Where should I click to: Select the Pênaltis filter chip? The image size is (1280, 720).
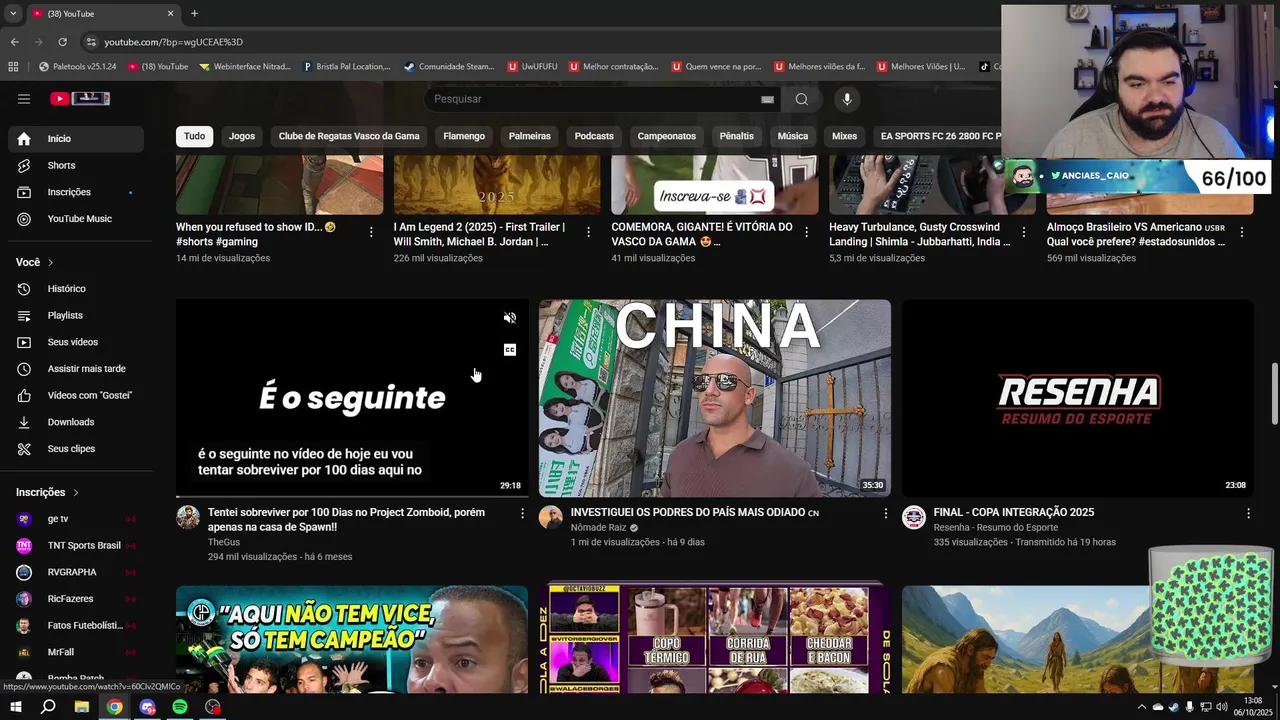737,136
